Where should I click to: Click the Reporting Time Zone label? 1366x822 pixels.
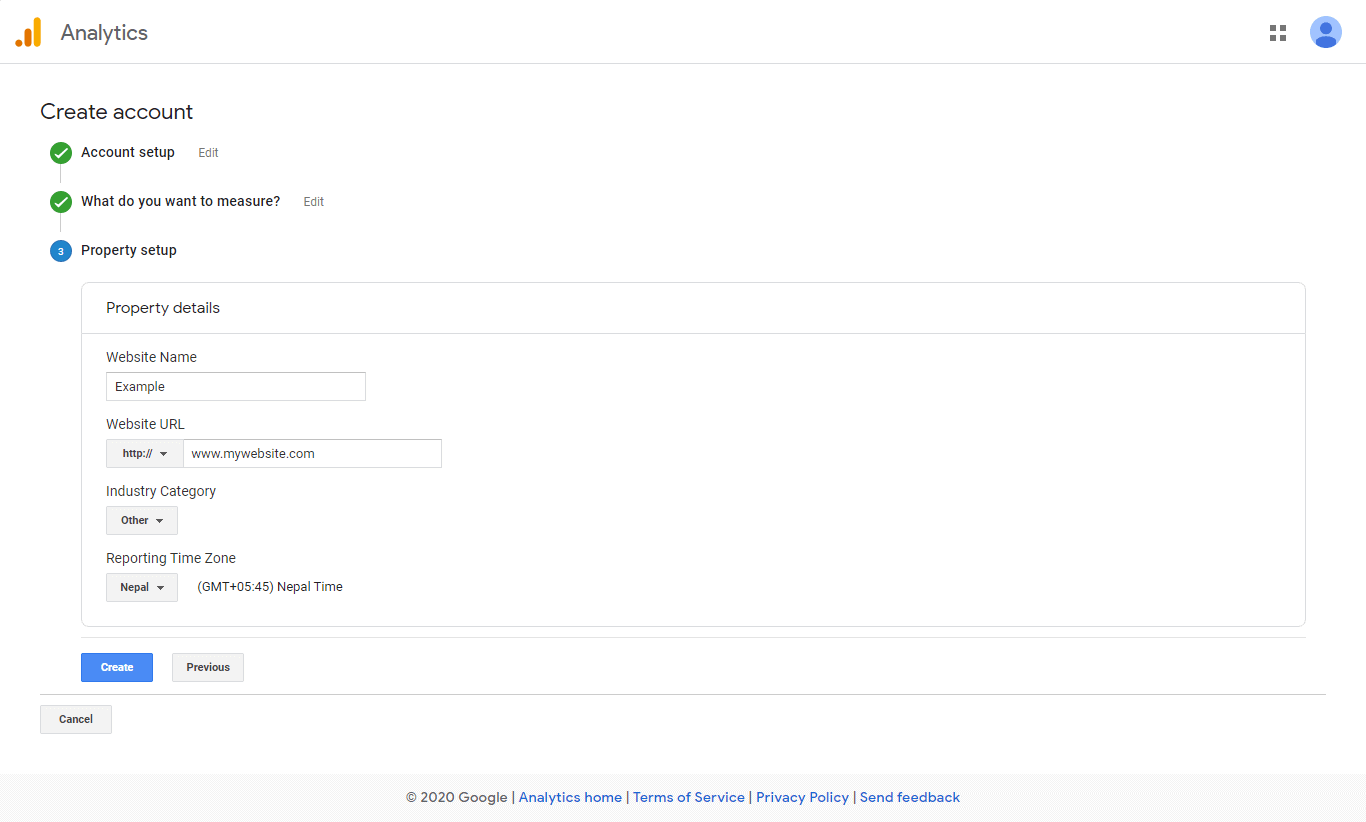click(171, 558)
